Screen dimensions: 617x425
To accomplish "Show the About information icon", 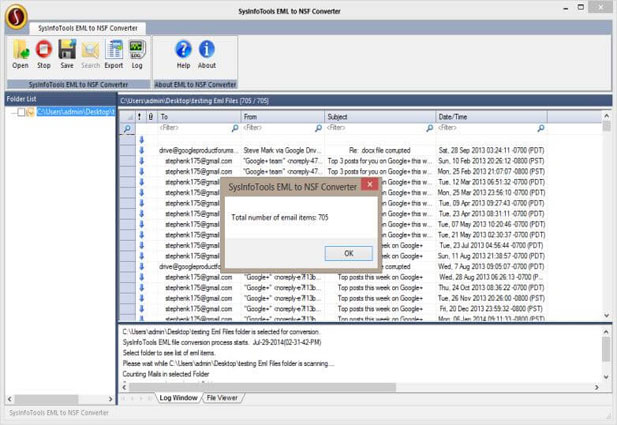I will [x=207, y=54].
